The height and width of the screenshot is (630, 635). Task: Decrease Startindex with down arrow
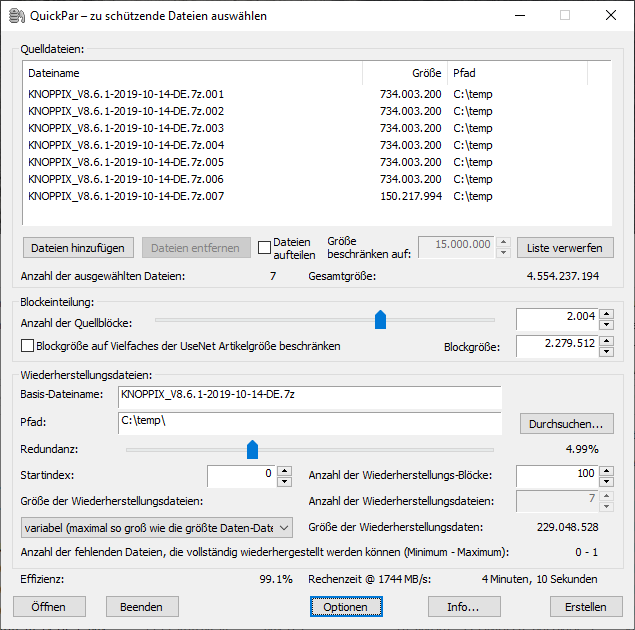(284, 481)
